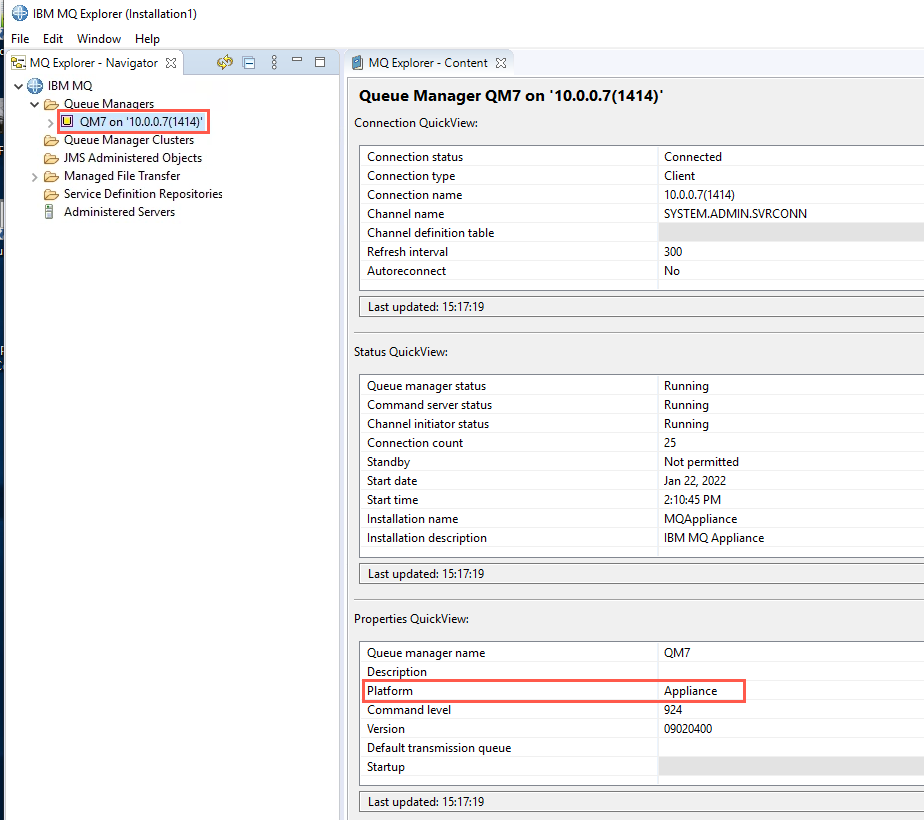
Task: Collapse the IBM MQ tree root
Action: pyautogui.click(x=18, y=86)
